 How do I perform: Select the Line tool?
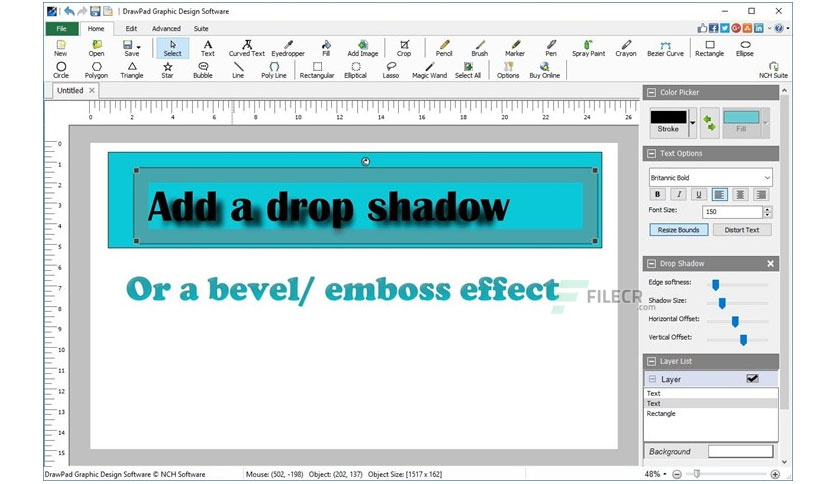238,70
